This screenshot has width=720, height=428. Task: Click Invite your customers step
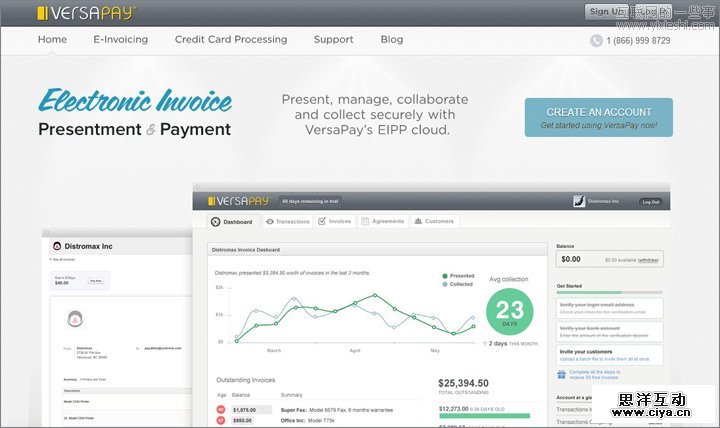(609, 355)
